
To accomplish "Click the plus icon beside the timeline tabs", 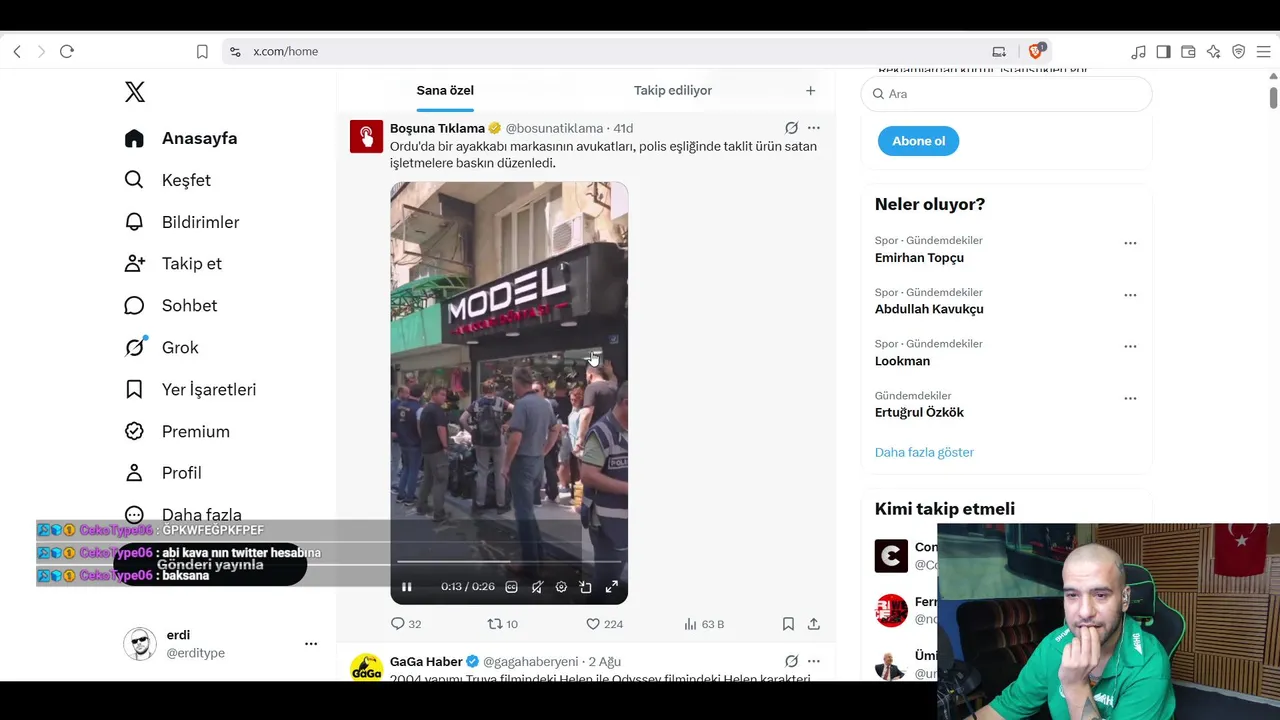I will (810, 90).
